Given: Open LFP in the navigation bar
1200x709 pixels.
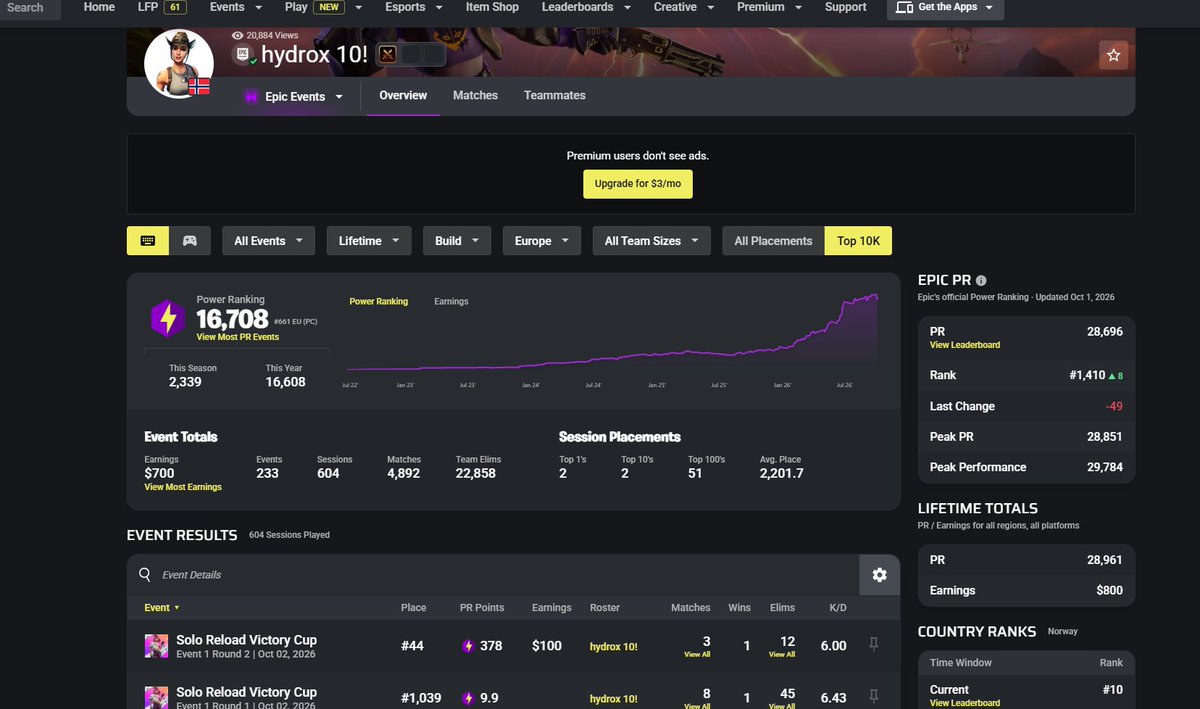Looking at the screenshot, I should (x=162, y=7).
